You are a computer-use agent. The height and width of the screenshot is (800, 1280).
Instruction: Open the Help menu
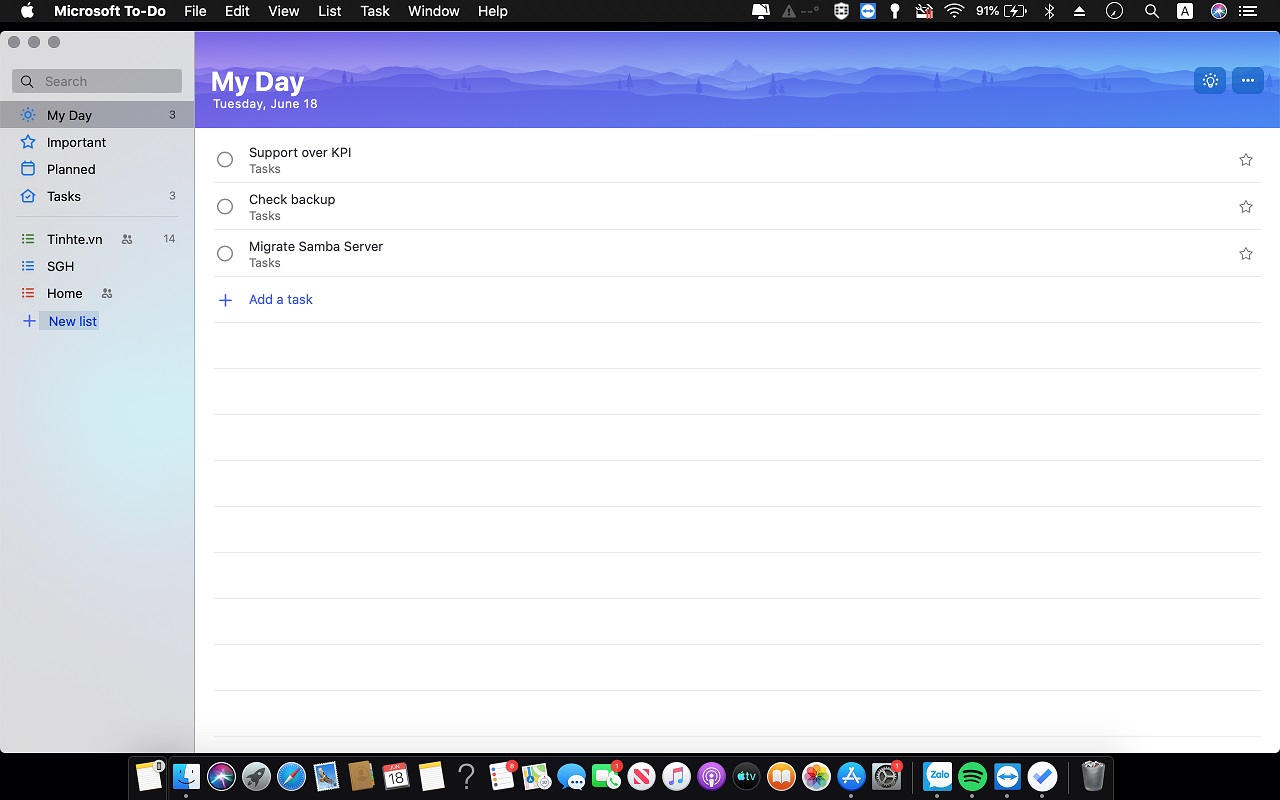[x=493, y=11]
